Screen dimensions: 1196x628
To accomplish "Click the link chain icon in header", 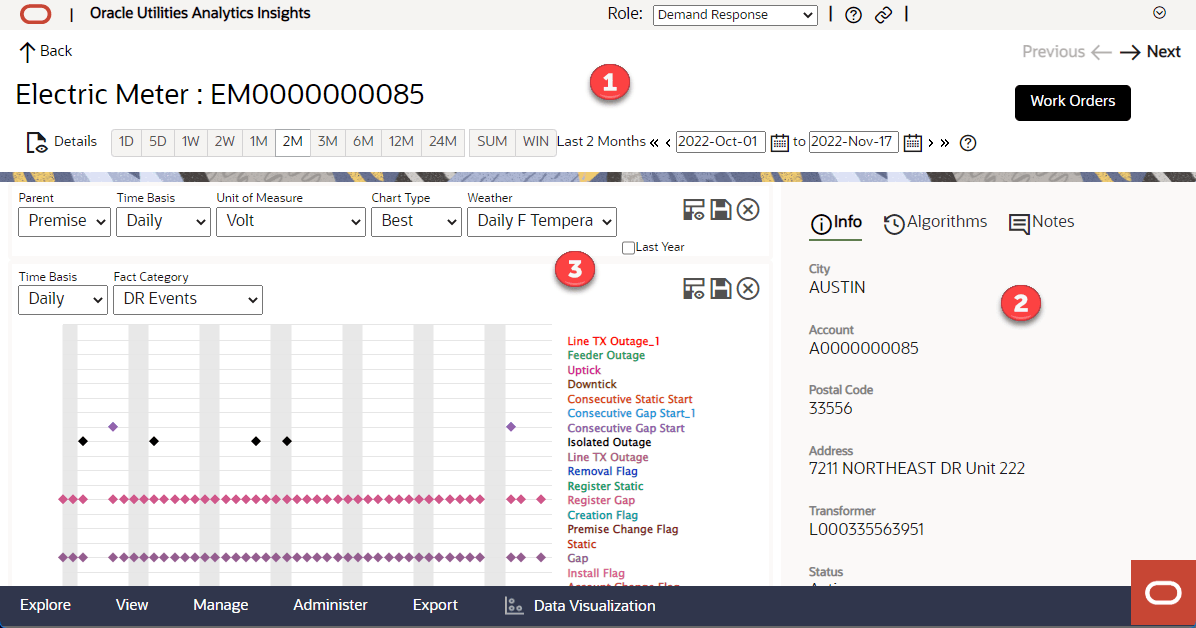I will (x=883, y=14).
